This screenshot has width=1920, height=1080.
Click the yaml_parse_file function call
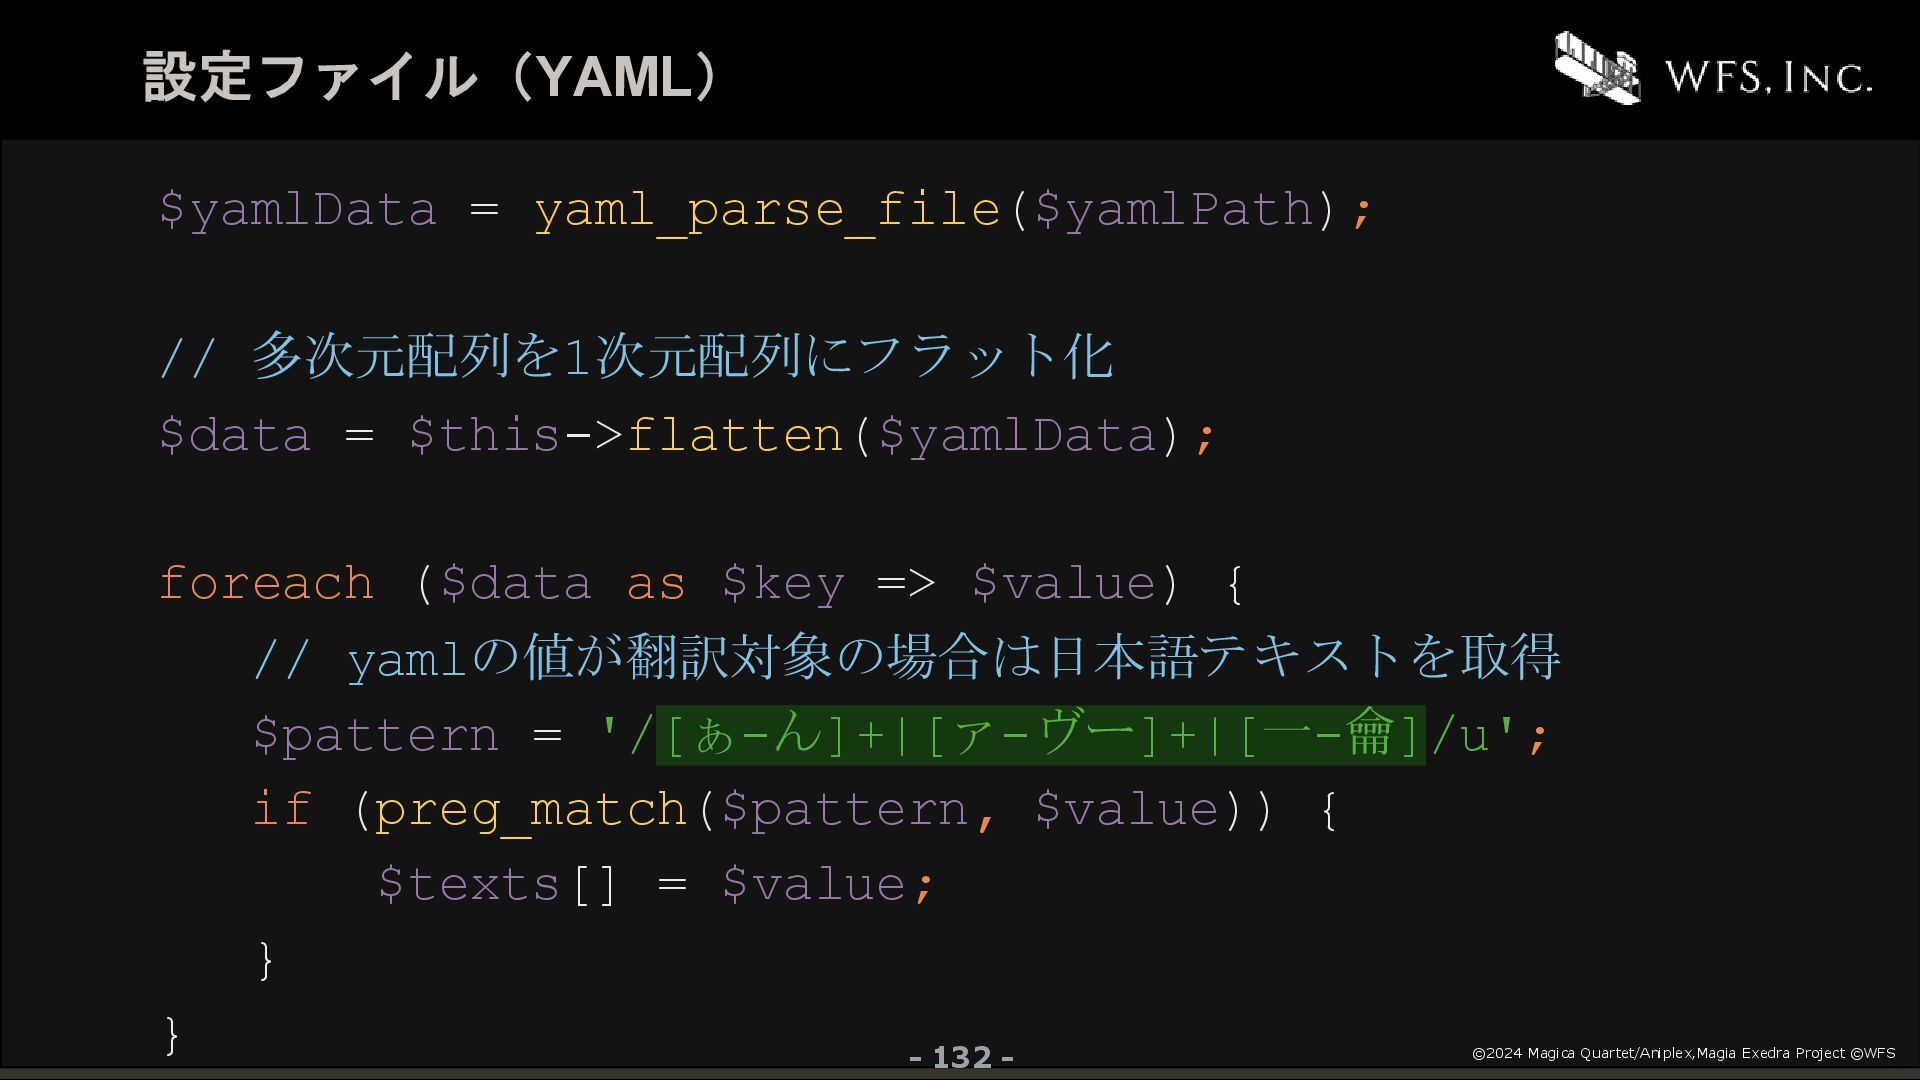767,211
